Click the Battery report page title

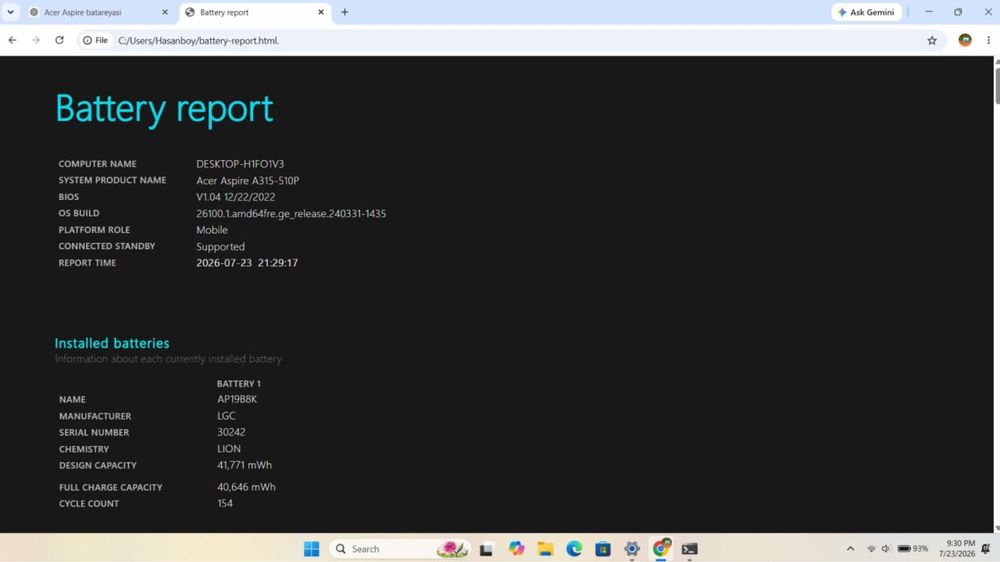[164, 108]
